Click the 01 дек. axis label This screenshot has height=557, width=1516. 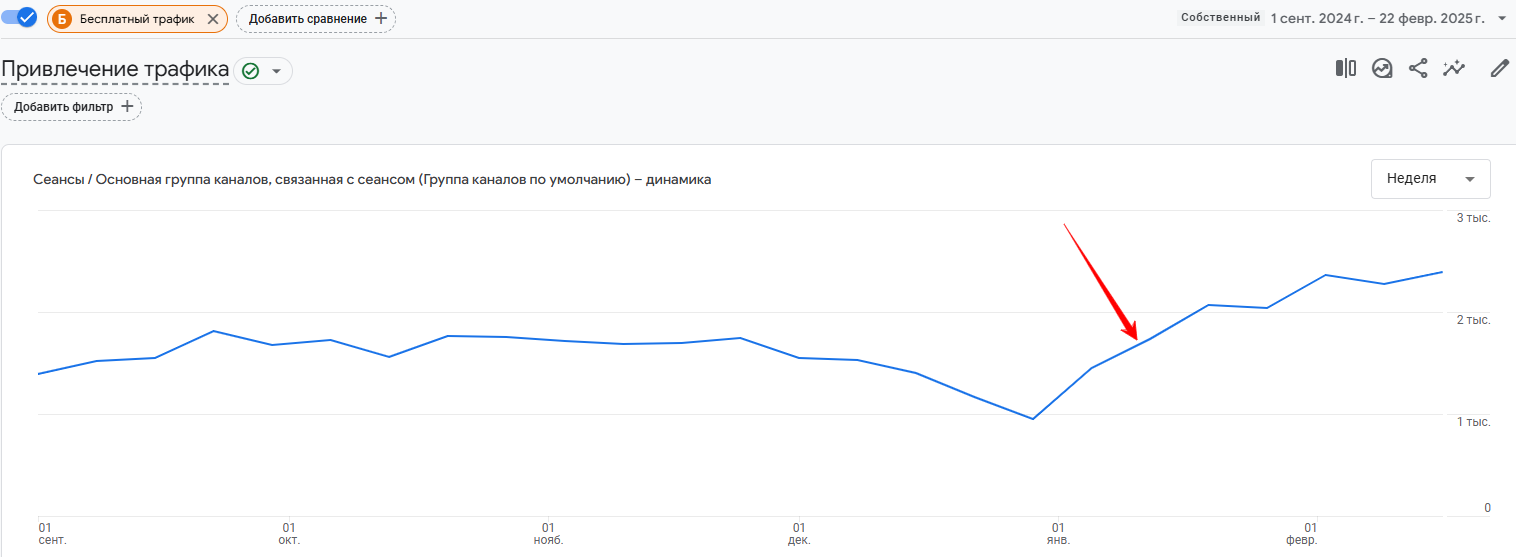tap(799, 533)
